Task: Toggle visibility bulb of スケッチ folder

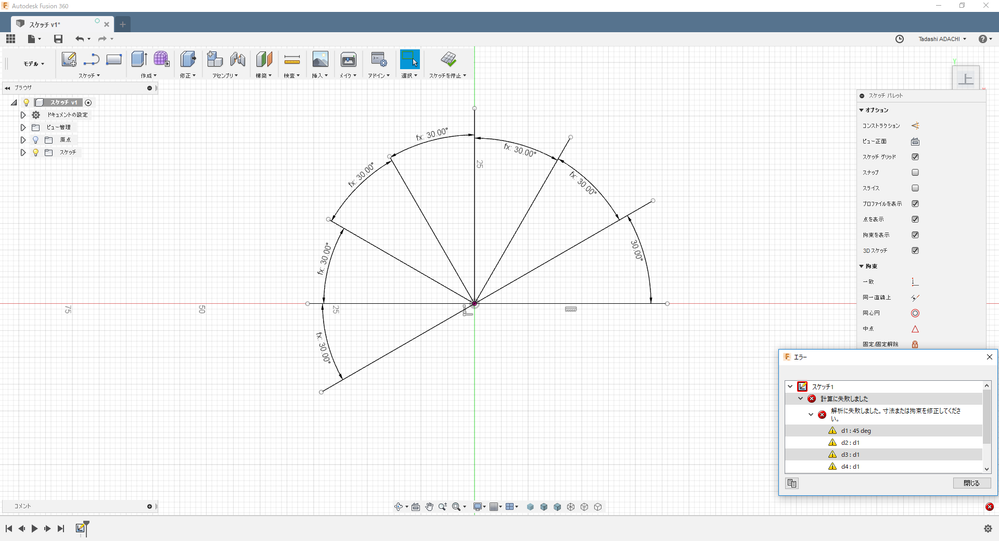Action: click(36, 152)
